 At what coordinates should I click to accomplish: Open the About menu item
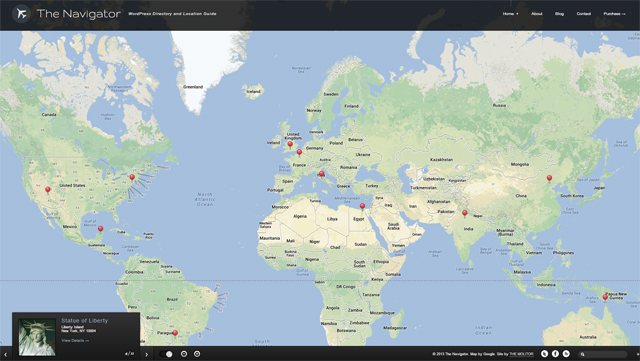[536, 14]
